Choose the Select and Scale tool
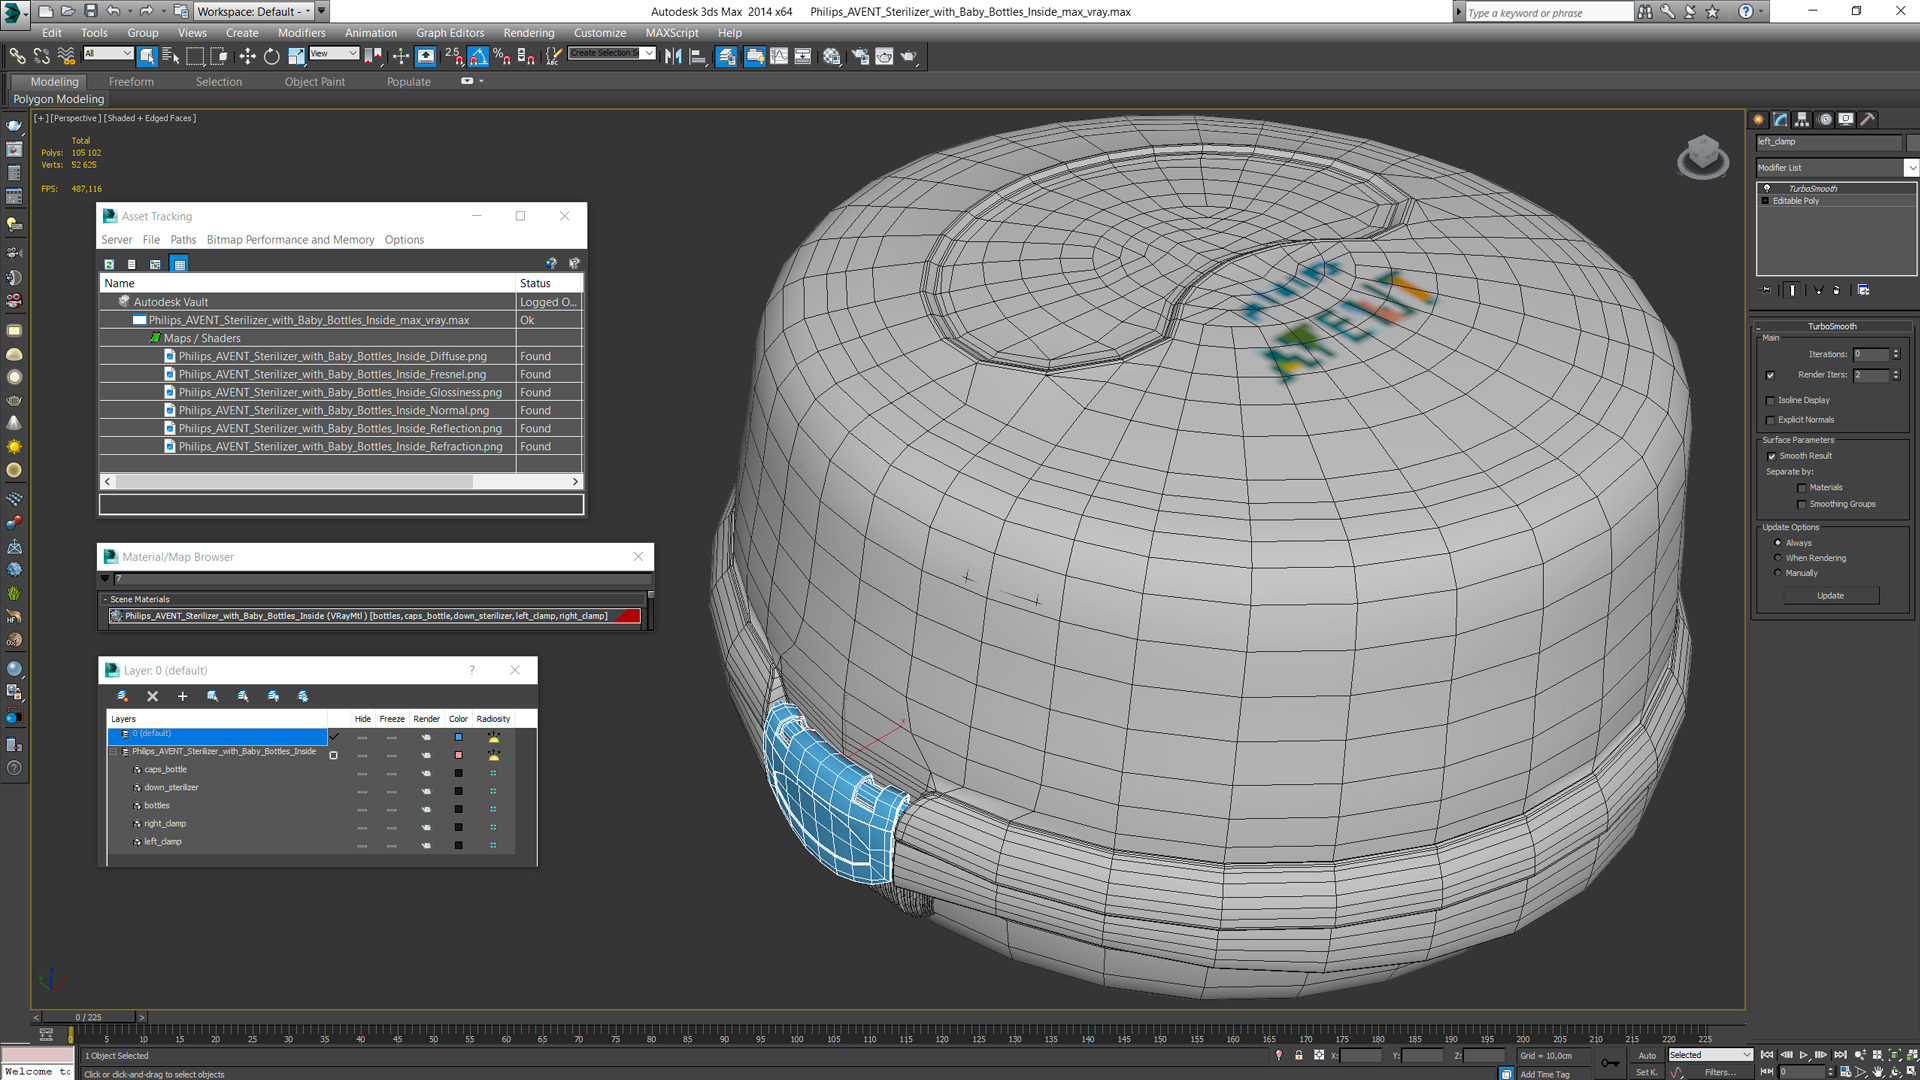The width and height of the screenshot is (1920, 1080). tap(296, 56)
